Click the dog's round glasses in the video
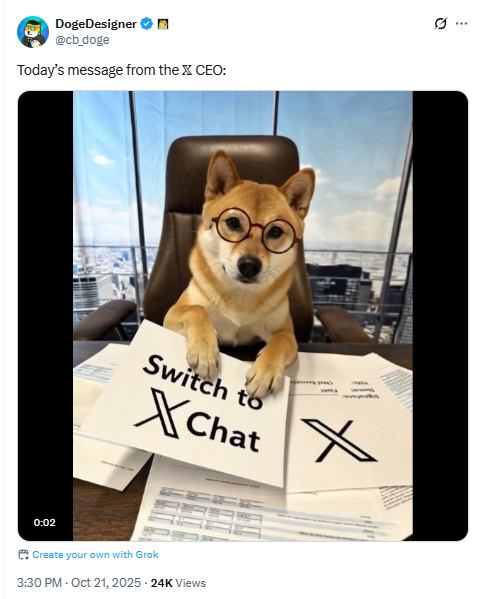This screenshot has width=479, height=599. coord(256,230)
